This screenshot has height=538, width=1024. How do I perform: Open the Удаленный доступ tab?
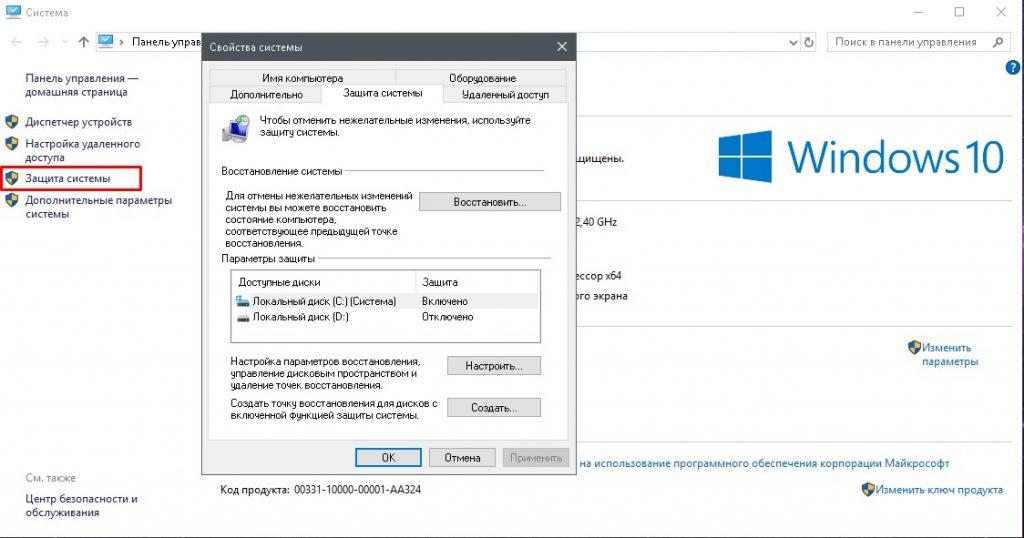pyautogui.click(x=505, y=95)
